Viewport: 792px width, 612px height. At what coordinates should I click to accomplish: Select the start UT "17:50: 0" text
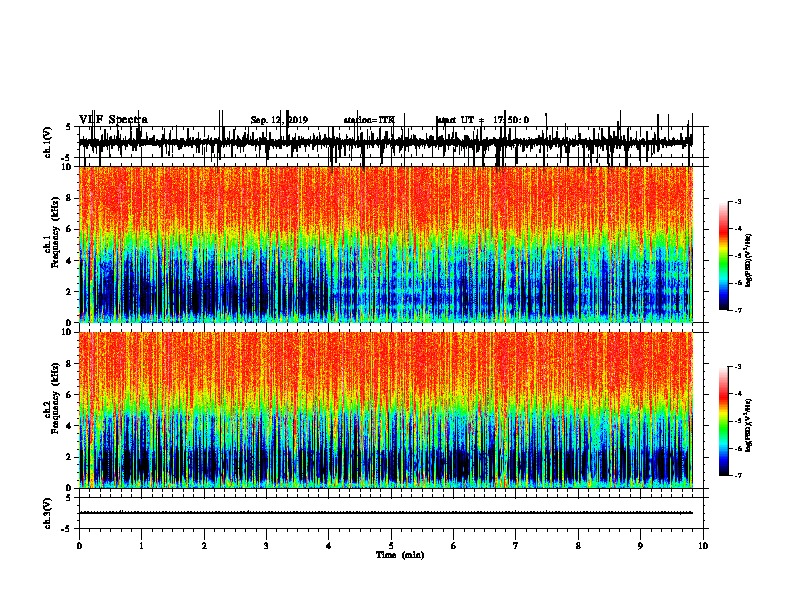(511, 120)
